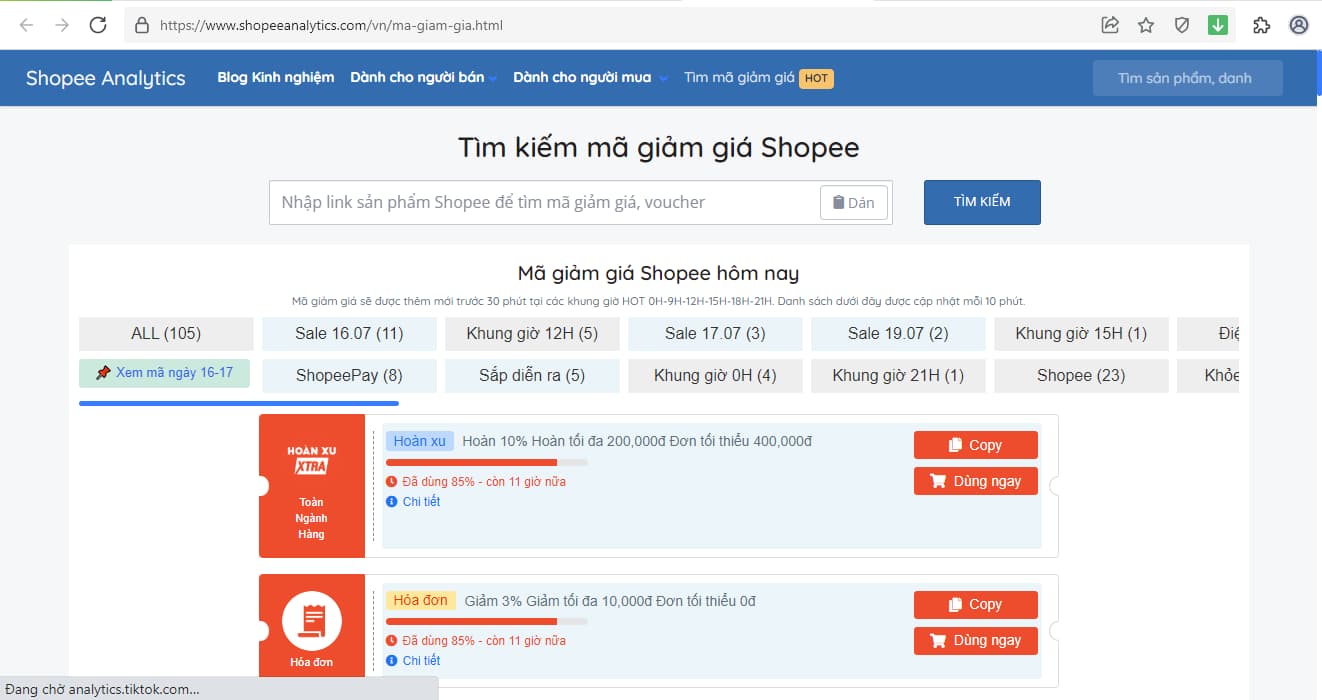Click the share page icon in address bar
The image size is (1322, 700).
[1110, 25]
